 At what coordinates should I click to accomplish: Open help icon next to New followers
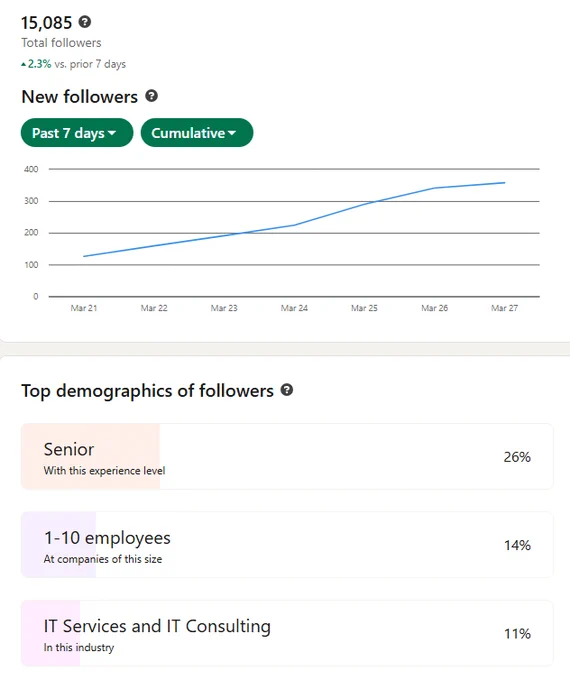tap(151, 96)
